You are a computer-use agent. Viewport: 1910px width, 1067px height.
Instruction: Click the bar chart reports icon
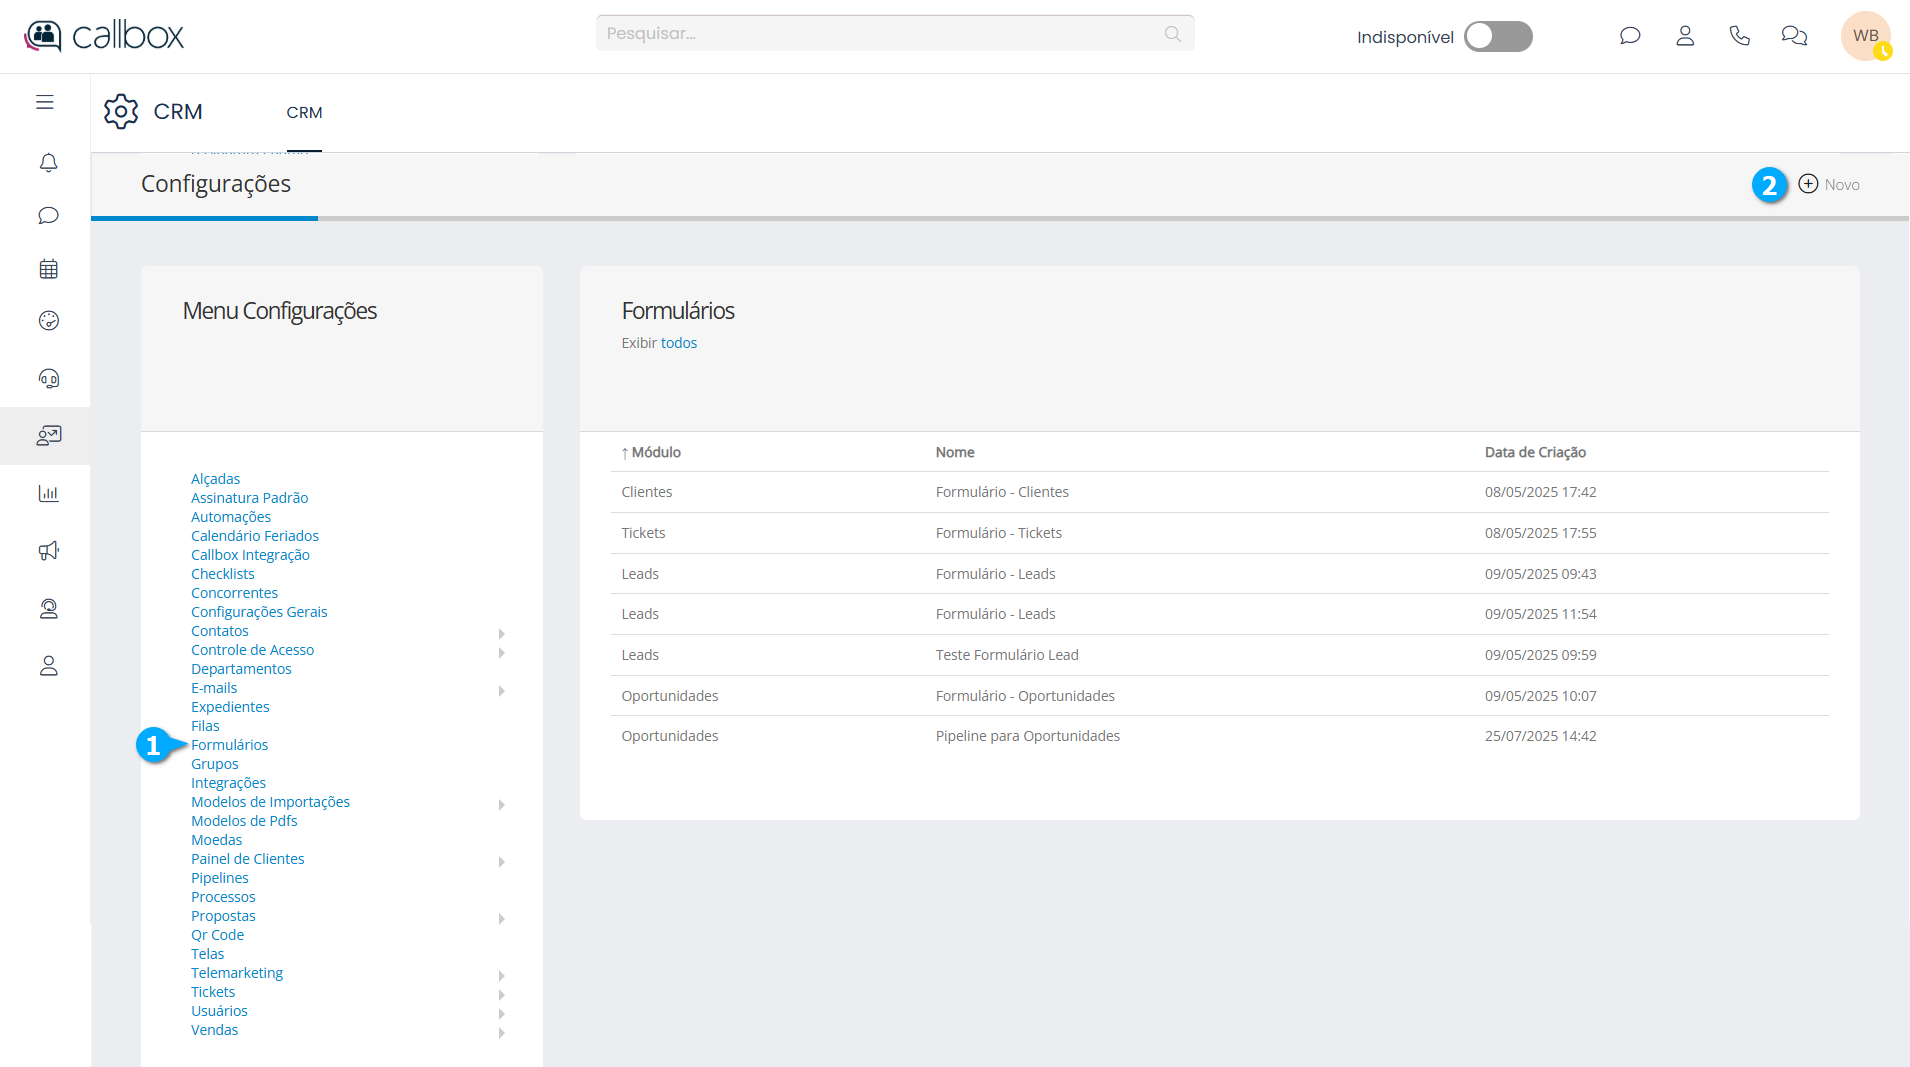[48, 493]
